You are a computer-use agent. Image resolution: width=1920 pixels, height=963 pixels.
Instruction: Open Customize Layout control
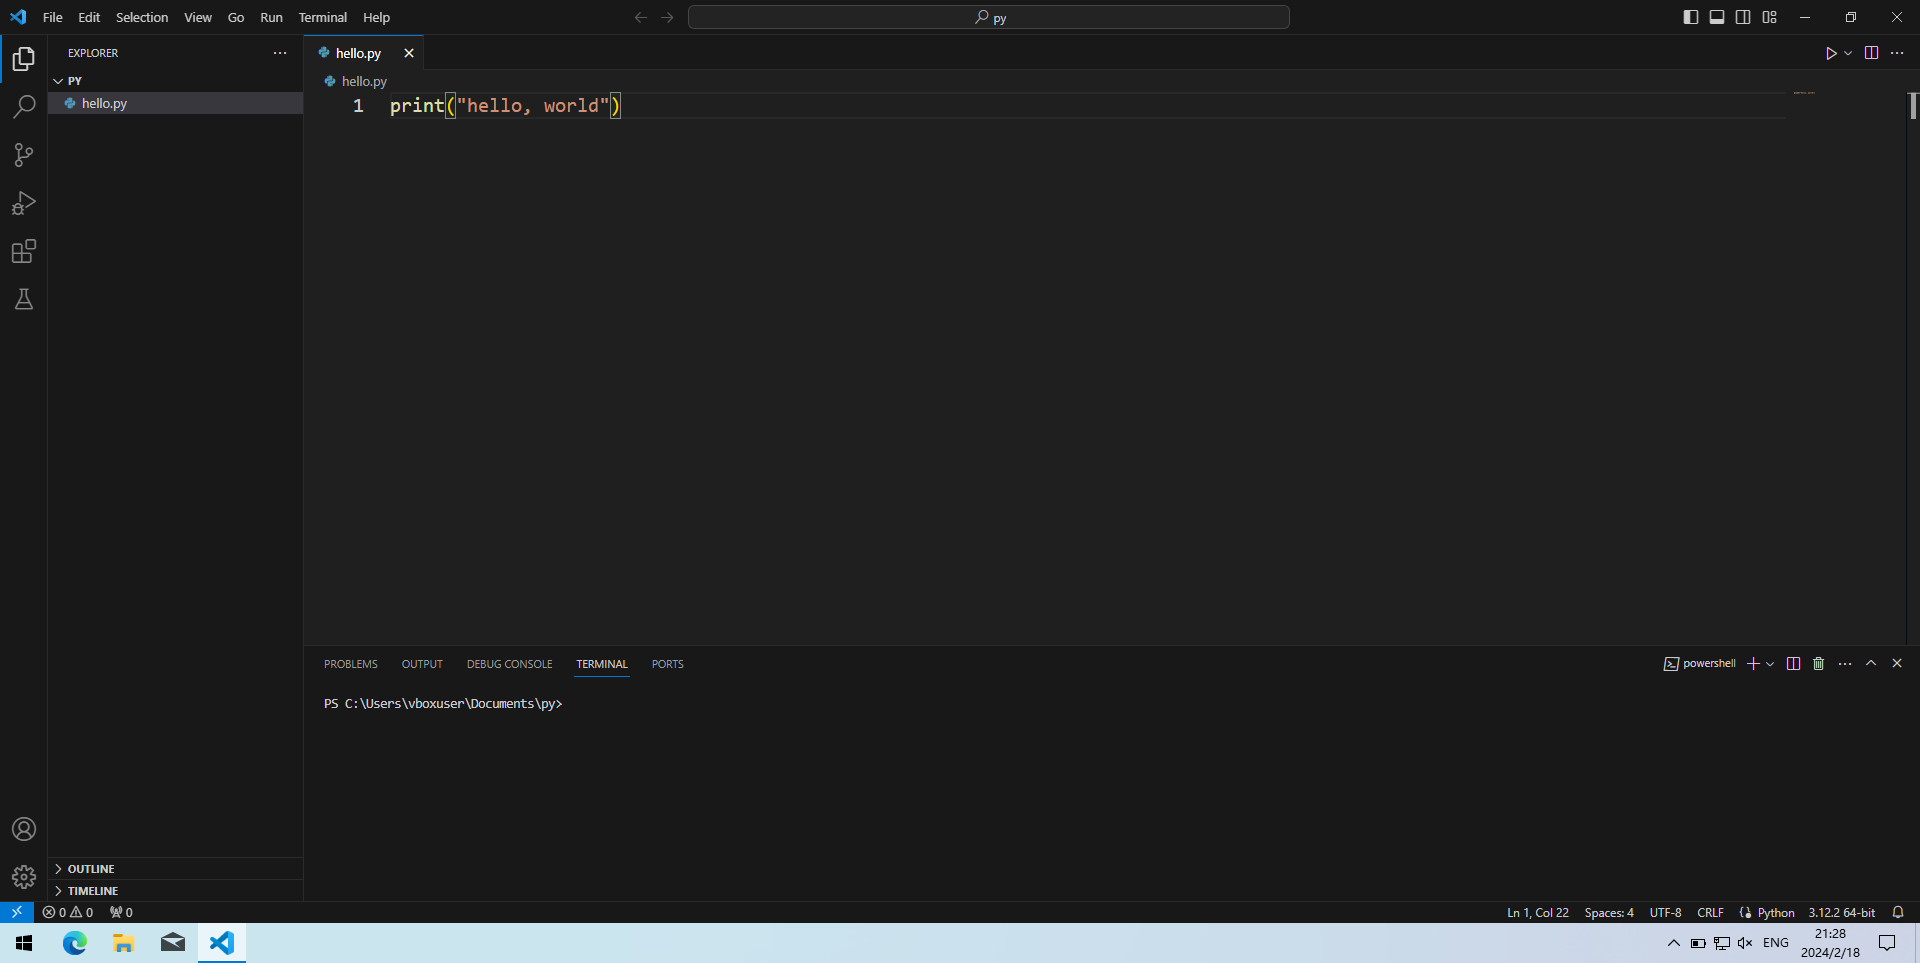[1770, 17]
